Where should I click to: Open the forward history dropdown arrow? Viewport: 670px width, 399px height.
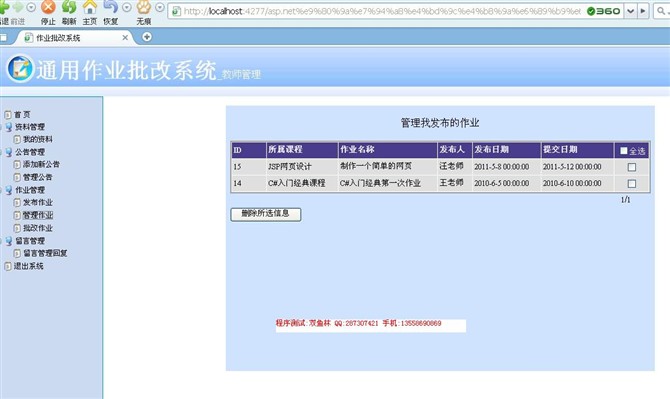click(31, 7)
